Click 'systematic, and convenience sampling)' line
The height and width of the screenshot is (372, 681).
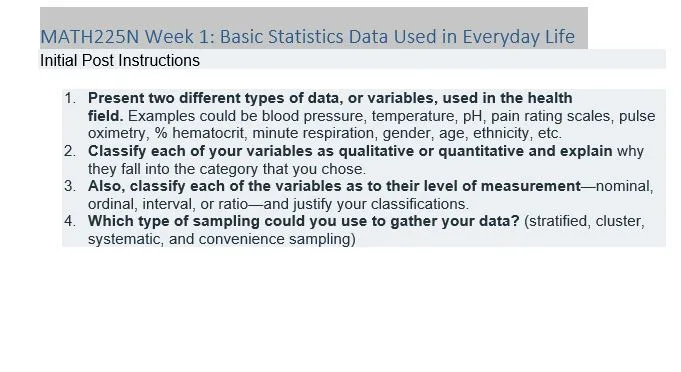(221, 239)
